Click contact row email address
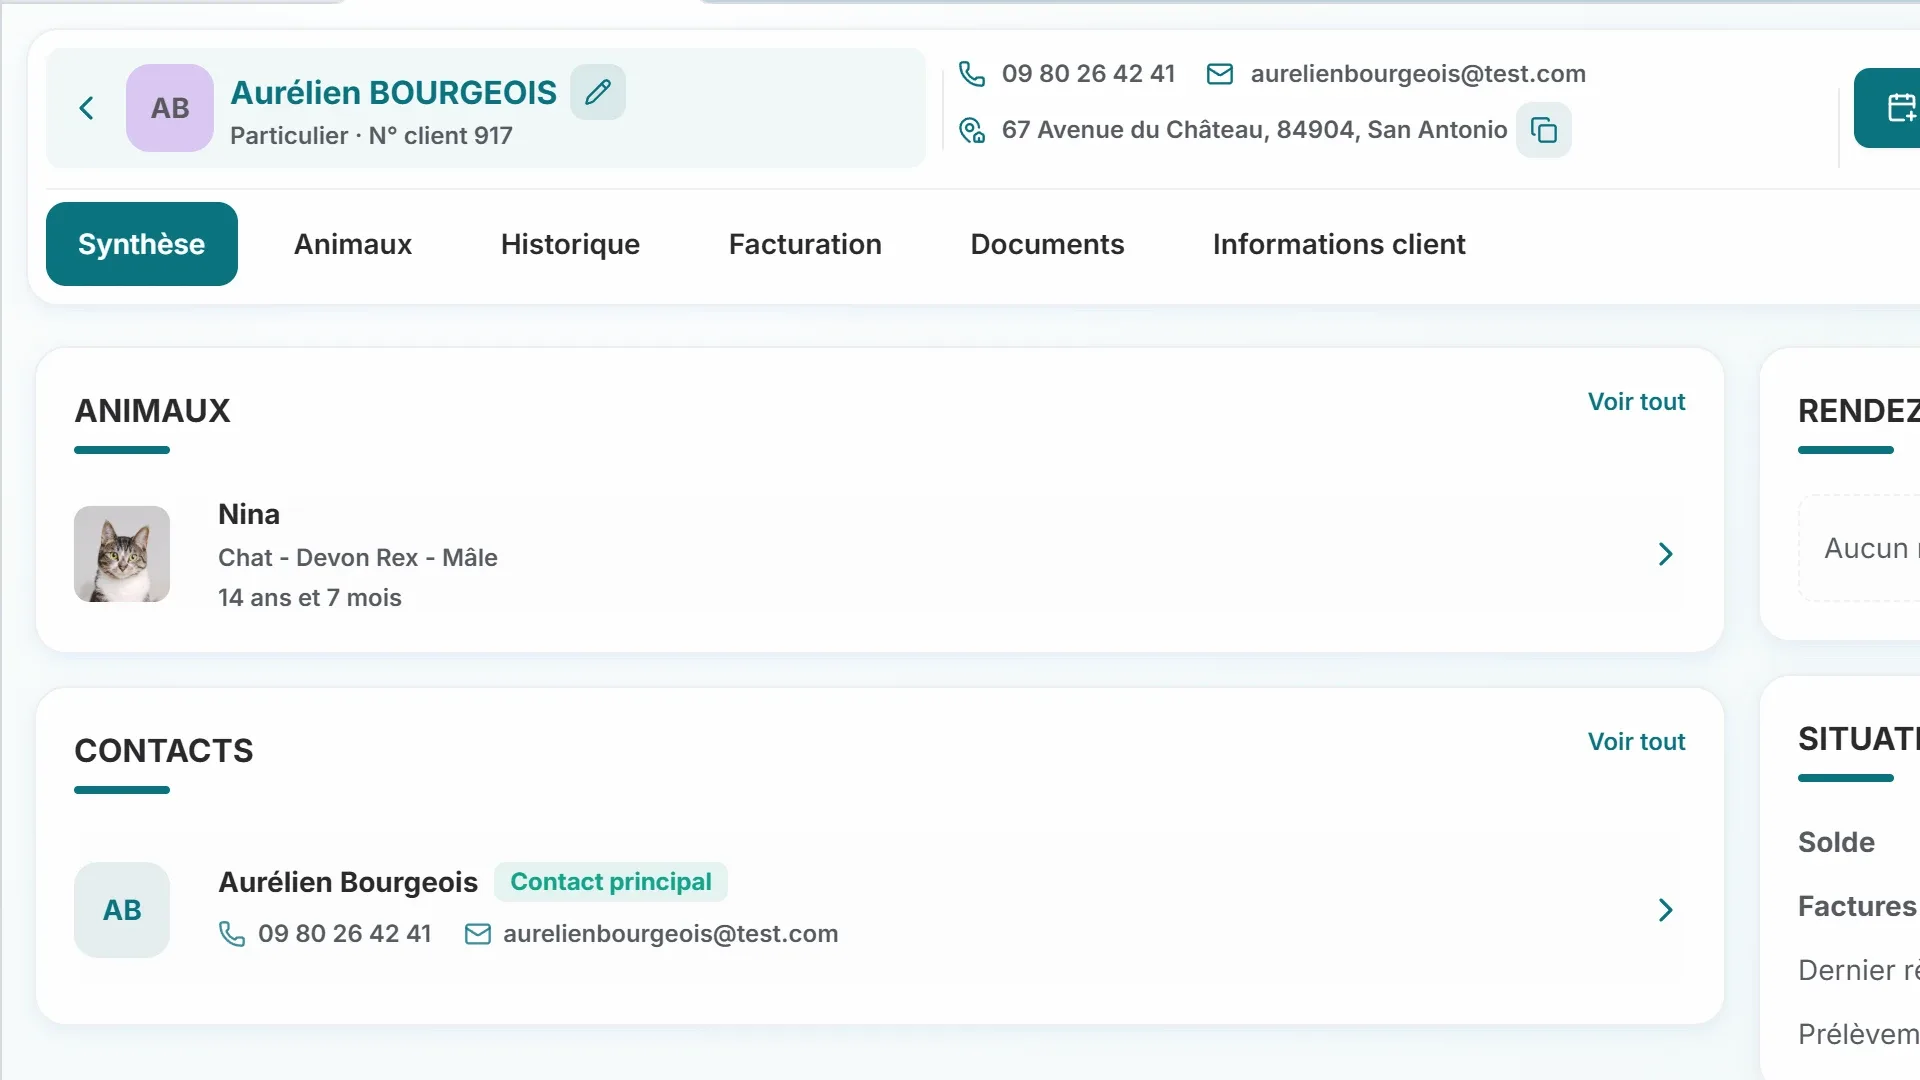1920x1080 pixels. pyautogui.click(x=670, y=934)
